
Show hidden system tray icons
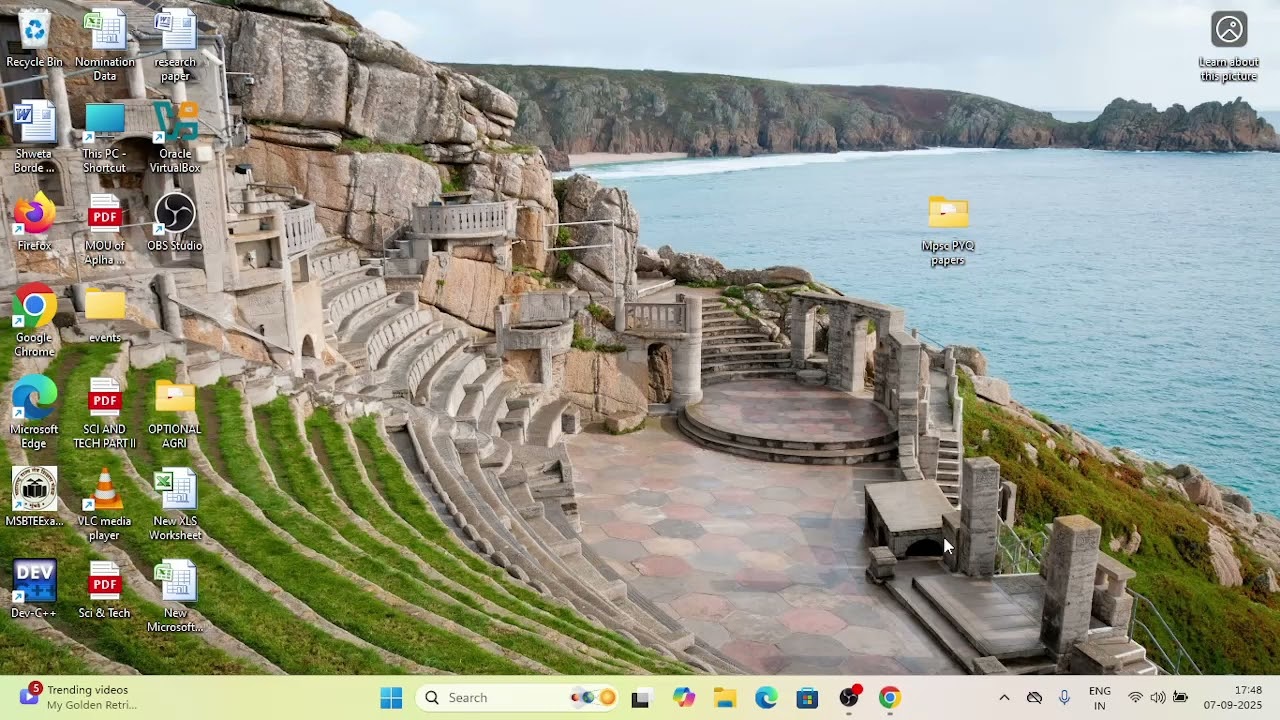tap(1004, 698)
